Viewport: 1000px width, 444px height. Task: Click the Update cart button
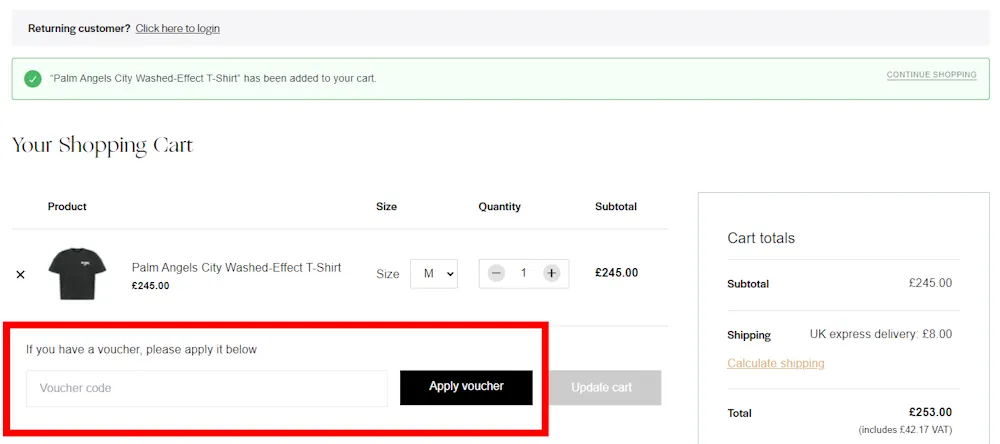601,388
